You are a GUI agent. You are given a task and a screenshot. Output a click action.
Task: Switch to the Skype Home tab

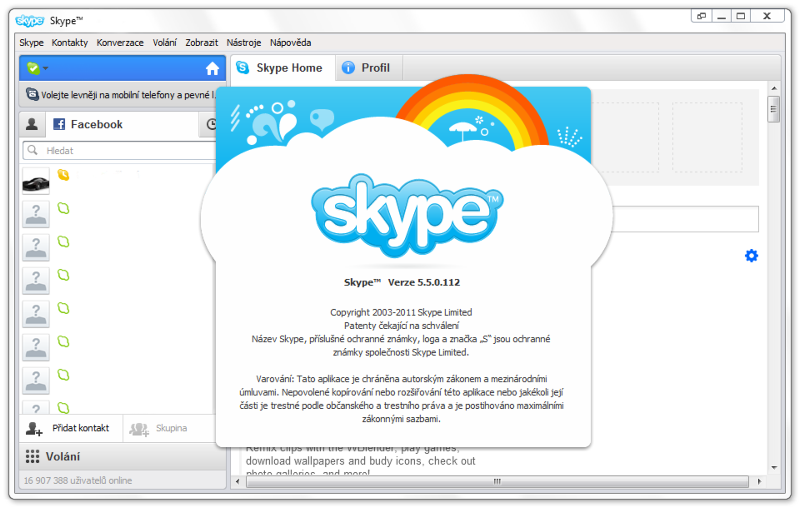tap(283, 68)
